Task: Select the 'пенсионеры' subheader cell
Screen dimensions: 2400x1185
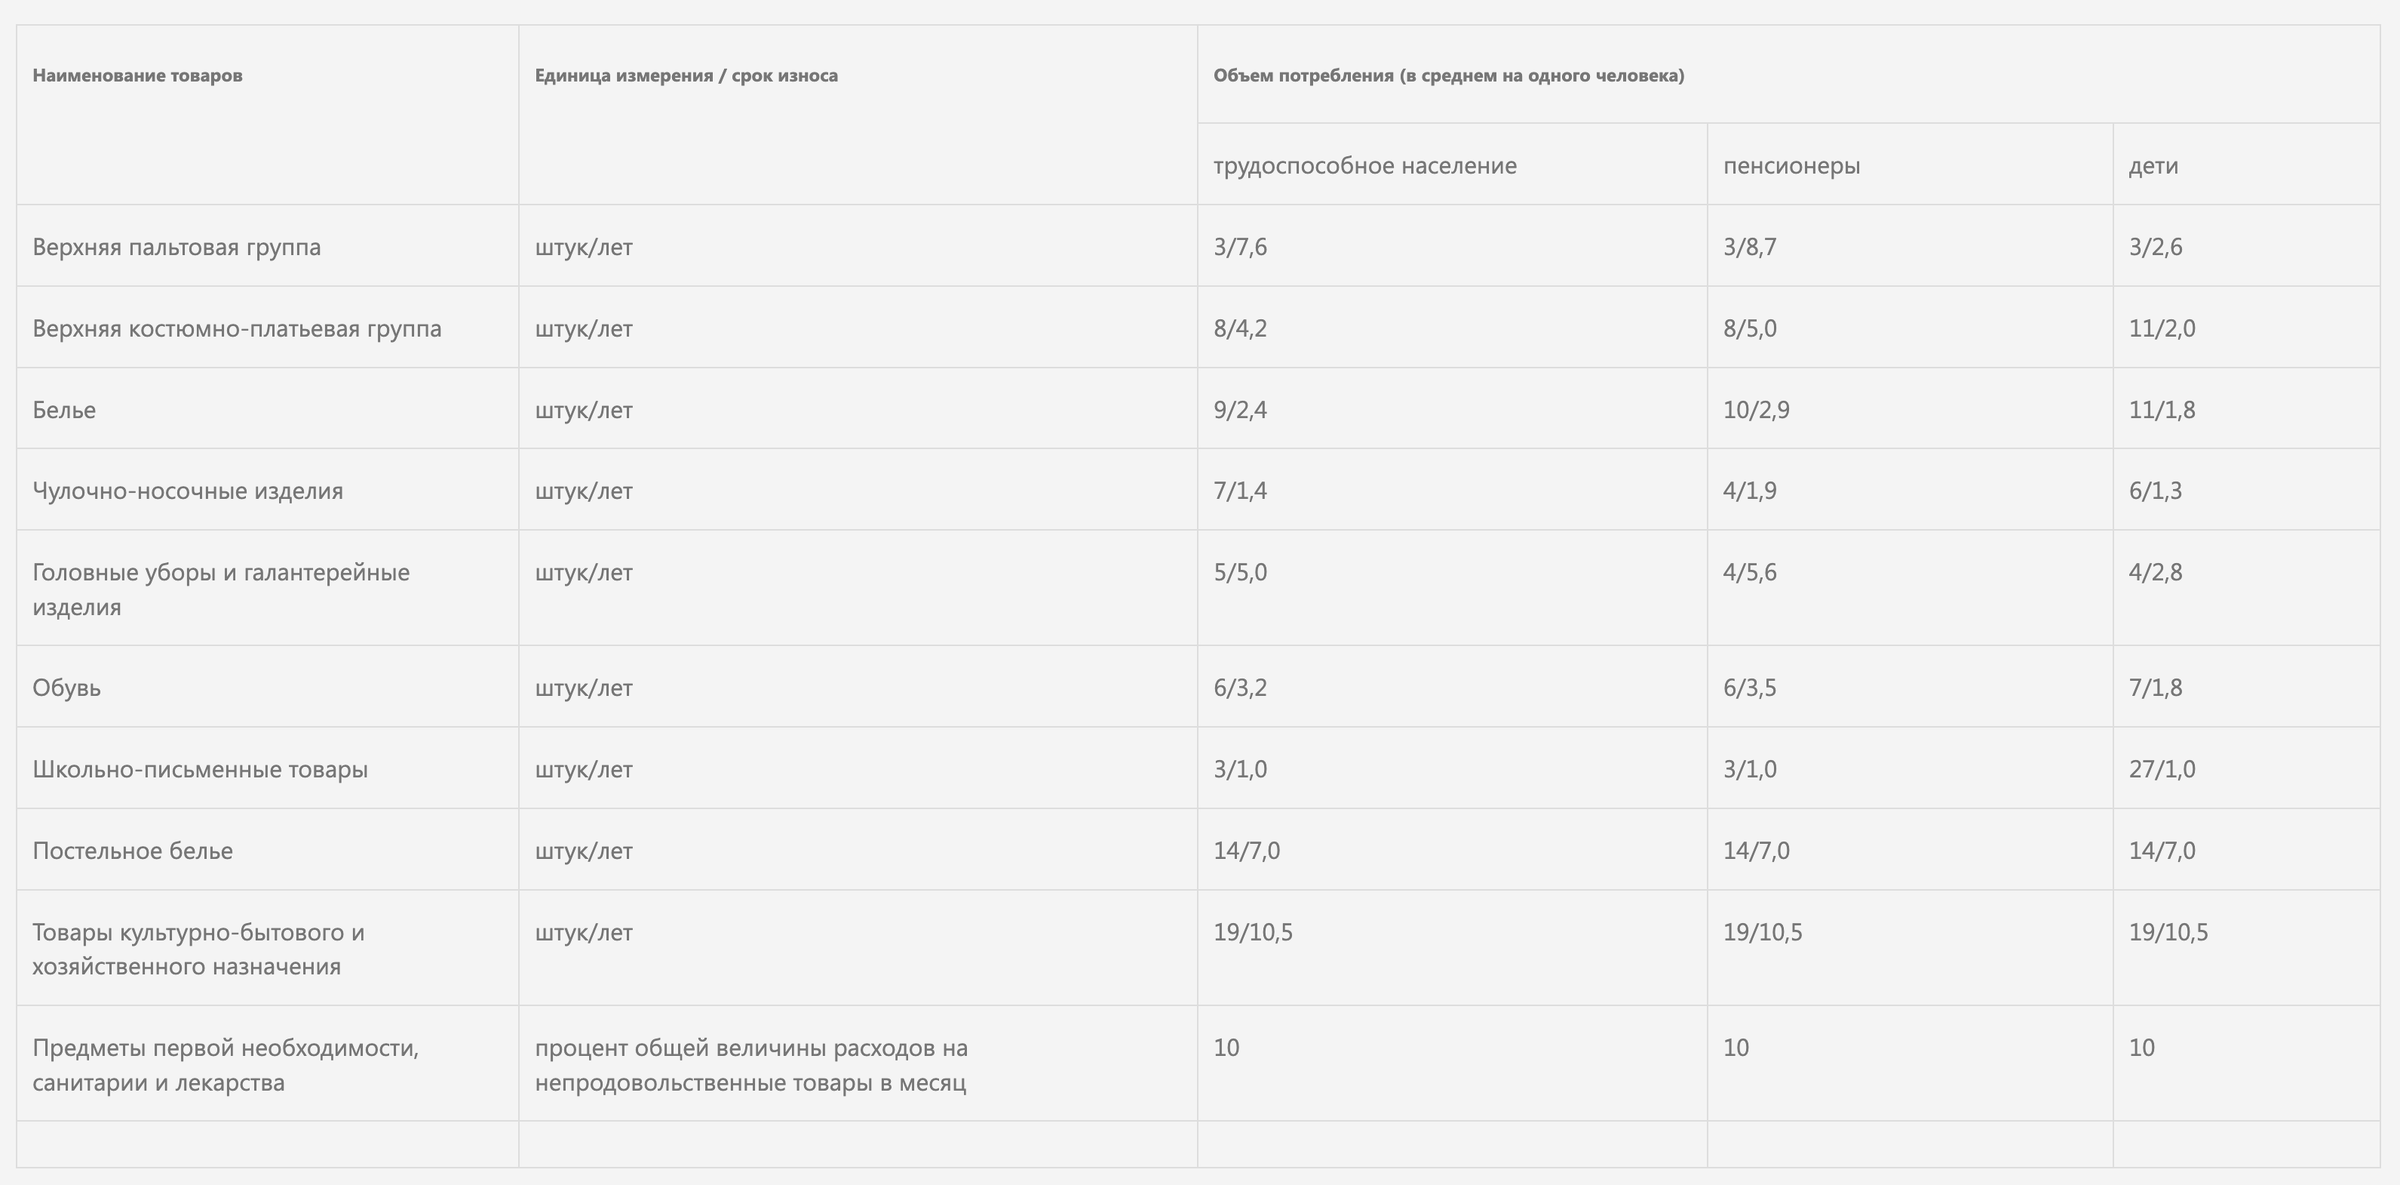Action: pyautogui.click(x=1791, y=166)
